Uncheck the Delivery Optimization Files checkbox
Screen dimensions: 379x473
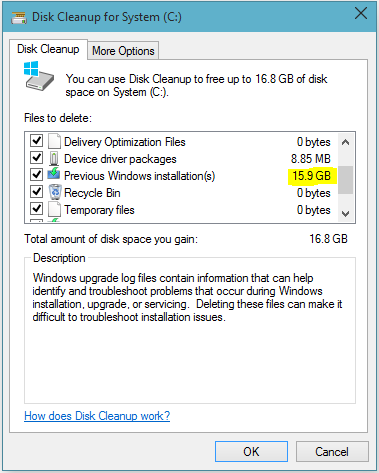(x=37, y=140)
